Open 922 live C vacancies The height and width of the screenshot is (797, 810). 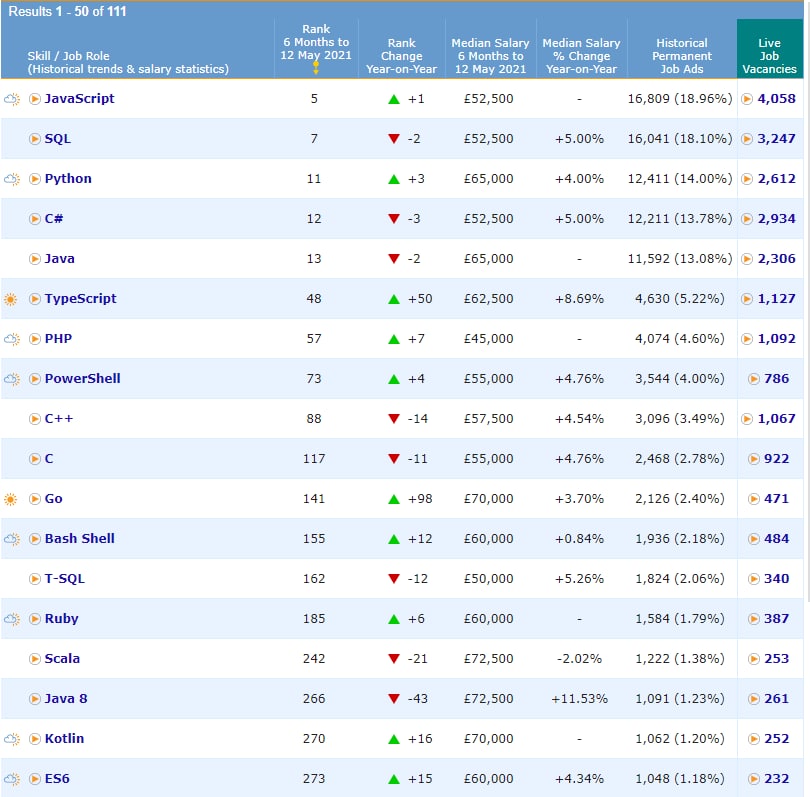coord(776,459)
